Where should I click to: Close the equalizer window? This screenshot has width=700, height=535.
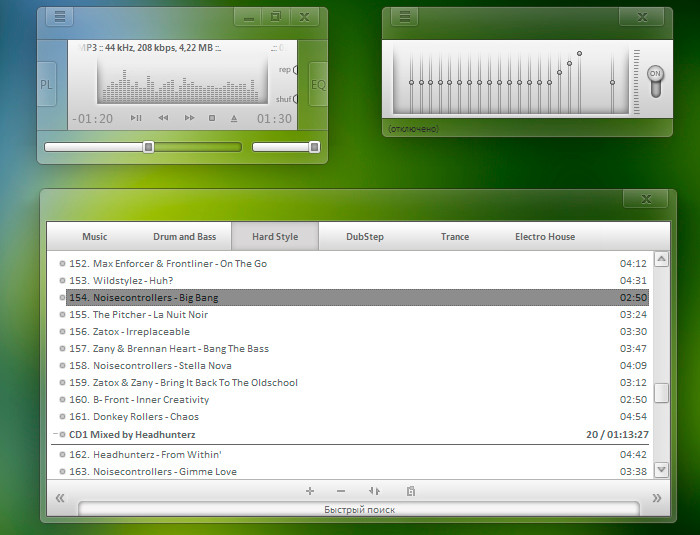[x=642, y=17]
